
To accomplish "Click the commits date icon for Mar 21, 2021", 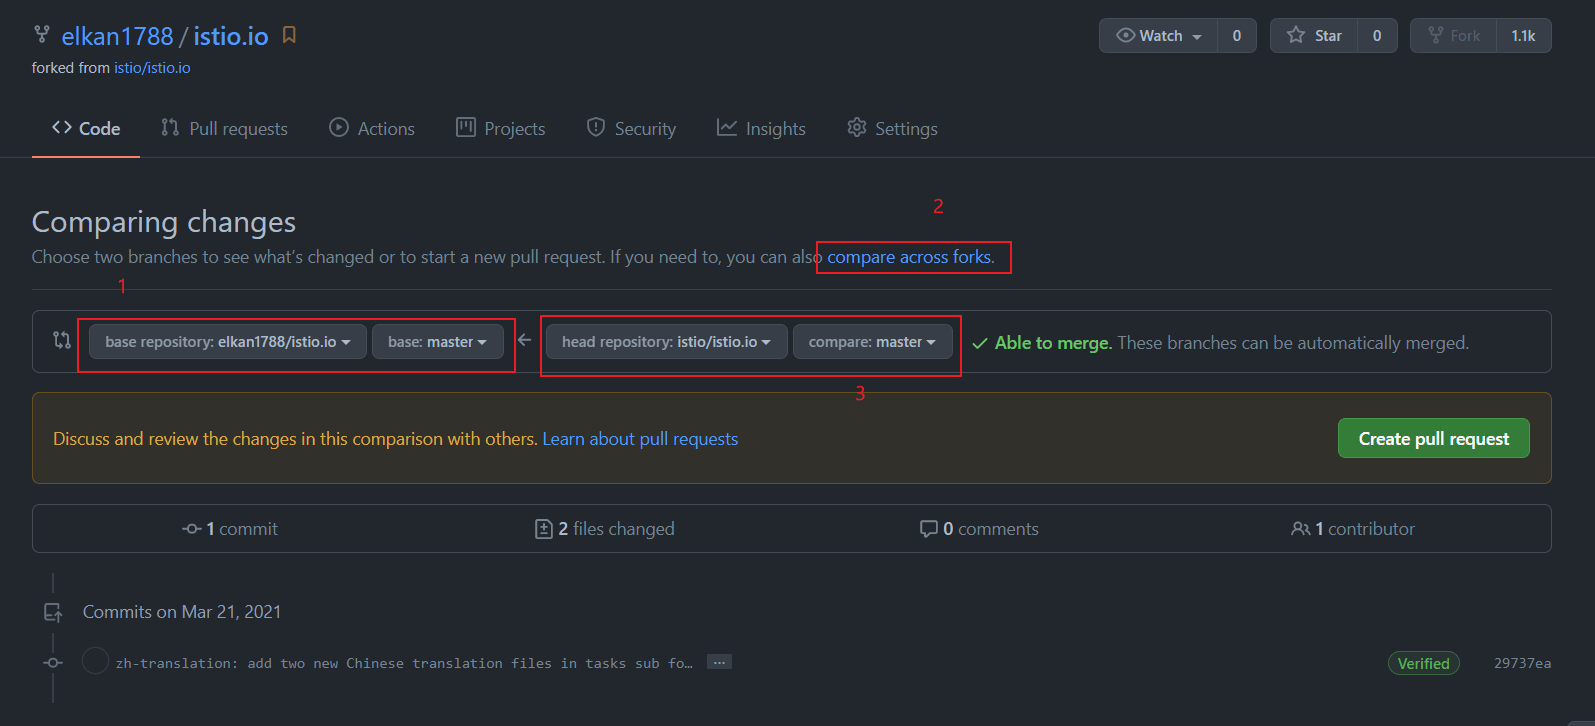I will tap(53, 612).
